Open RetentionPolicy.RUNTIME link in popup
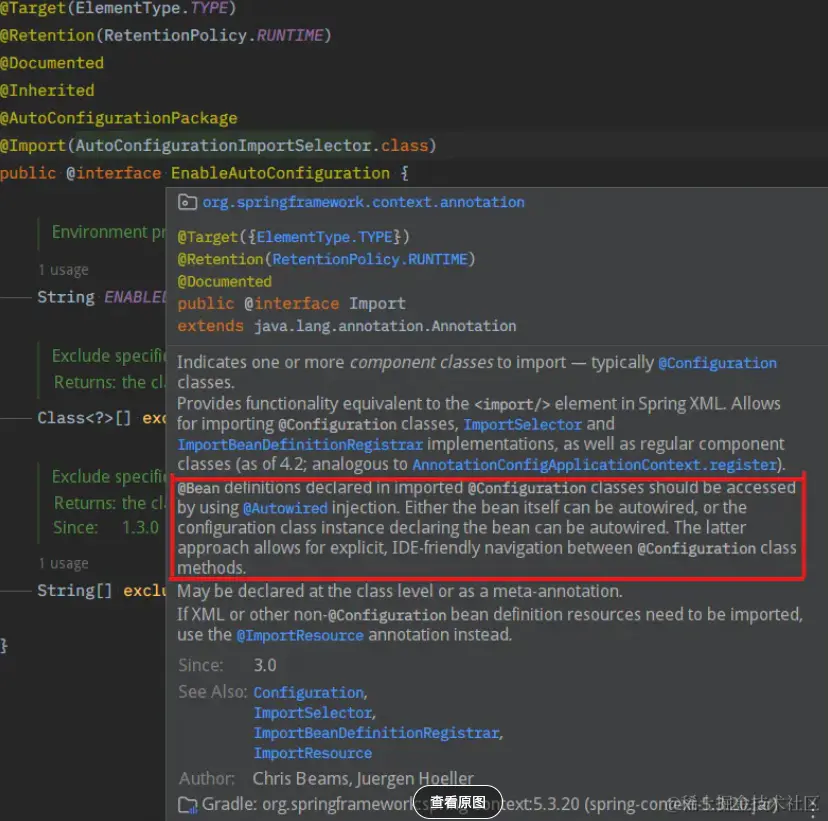 pyautogui.click(x=370, y=259)
